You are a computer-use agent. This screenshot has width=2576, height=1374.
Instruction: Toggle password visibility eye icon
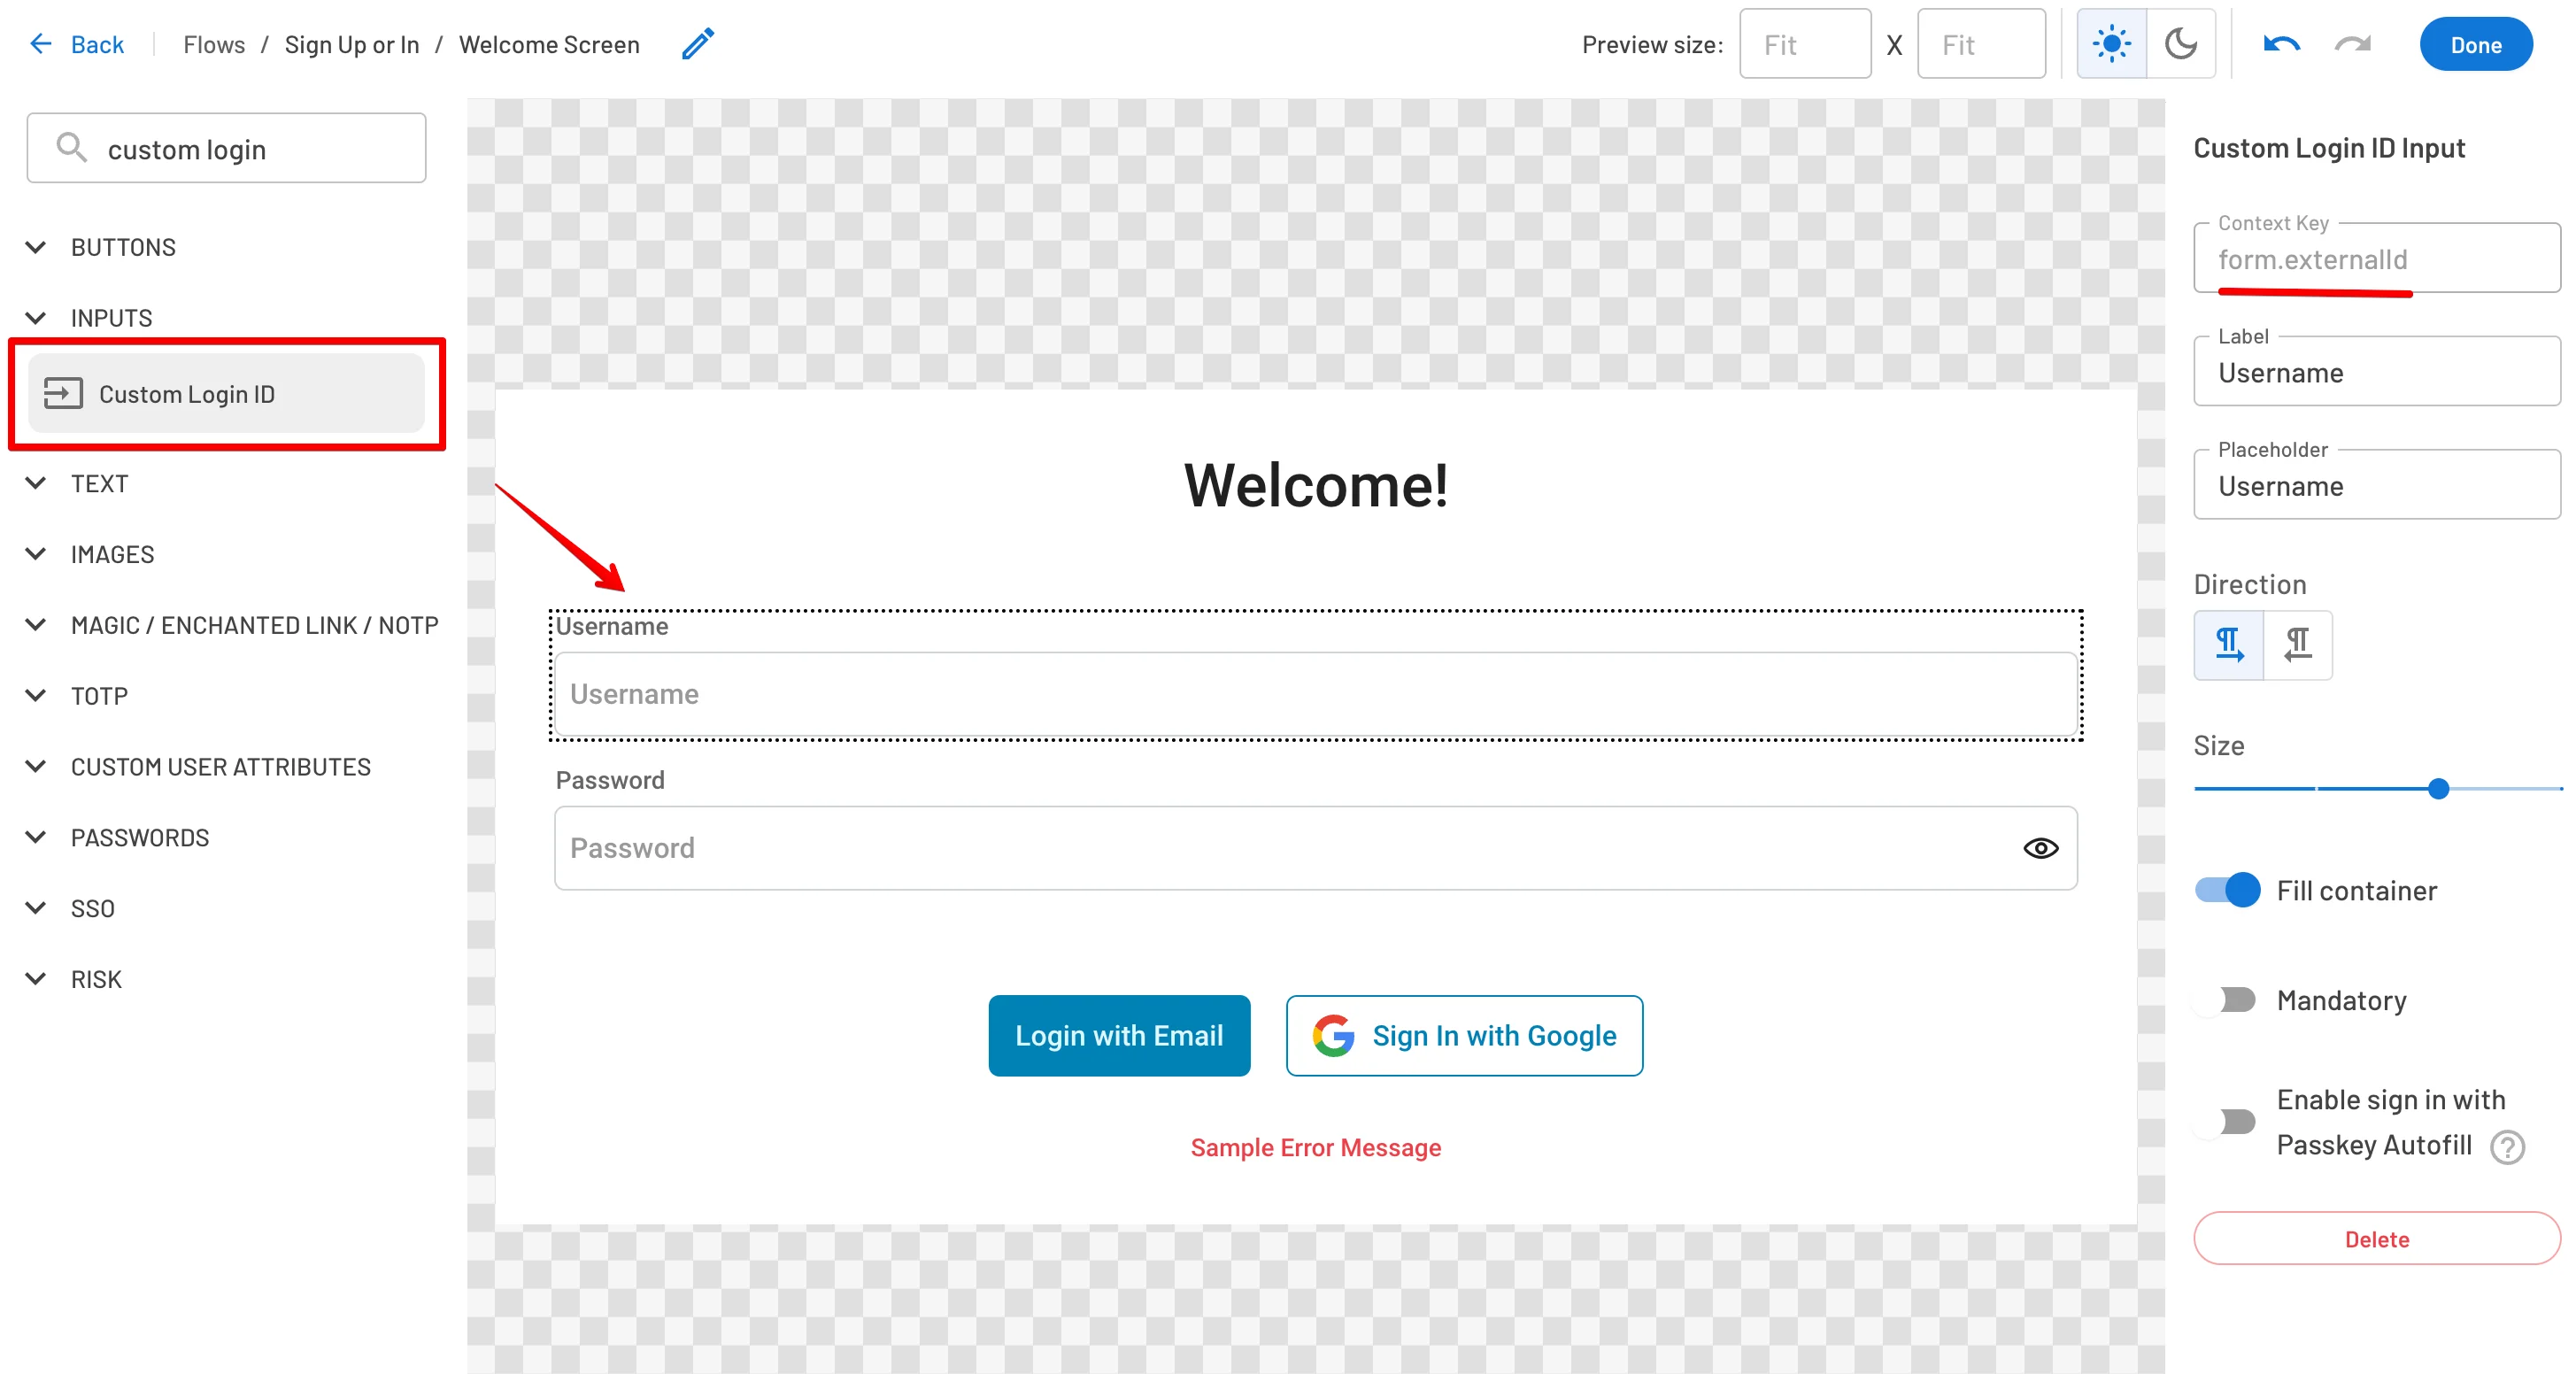point(2040,848)
